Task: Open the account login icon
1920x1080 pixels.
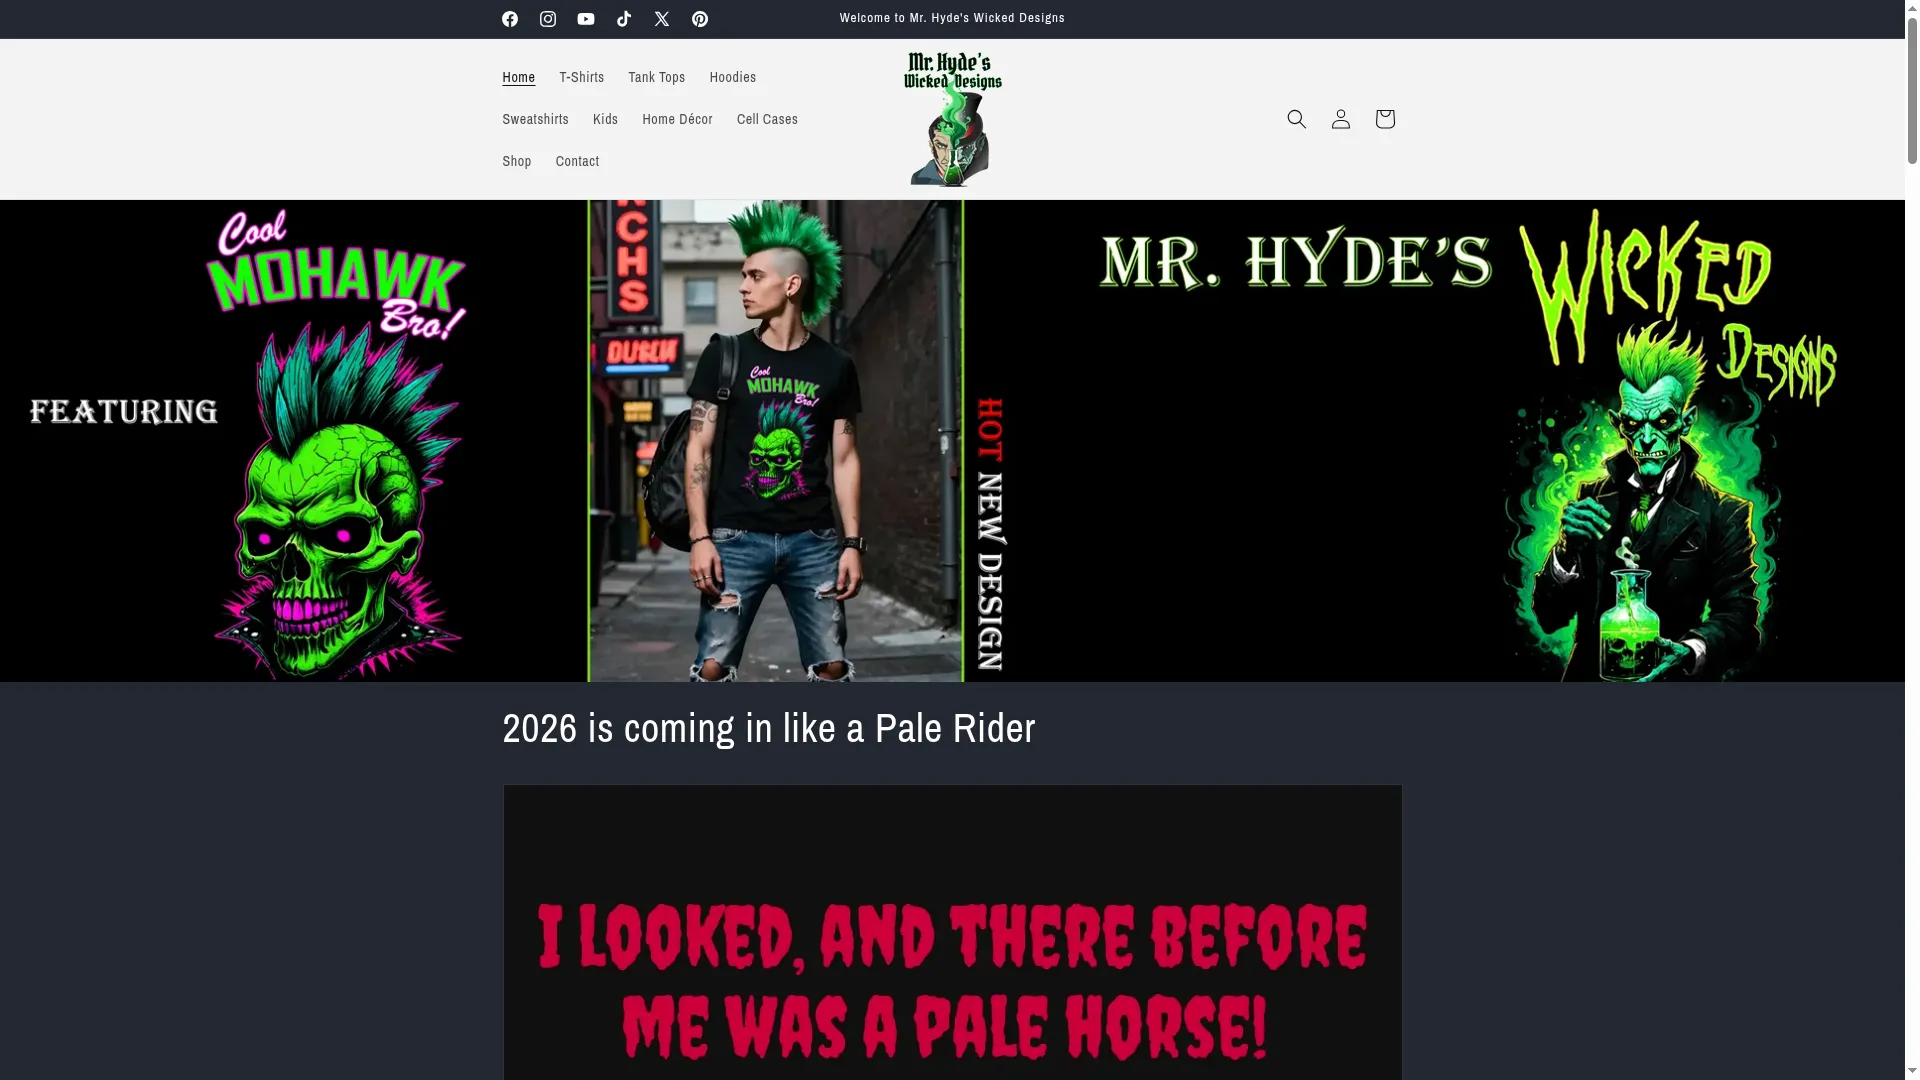Action: tap(1341, 119)
